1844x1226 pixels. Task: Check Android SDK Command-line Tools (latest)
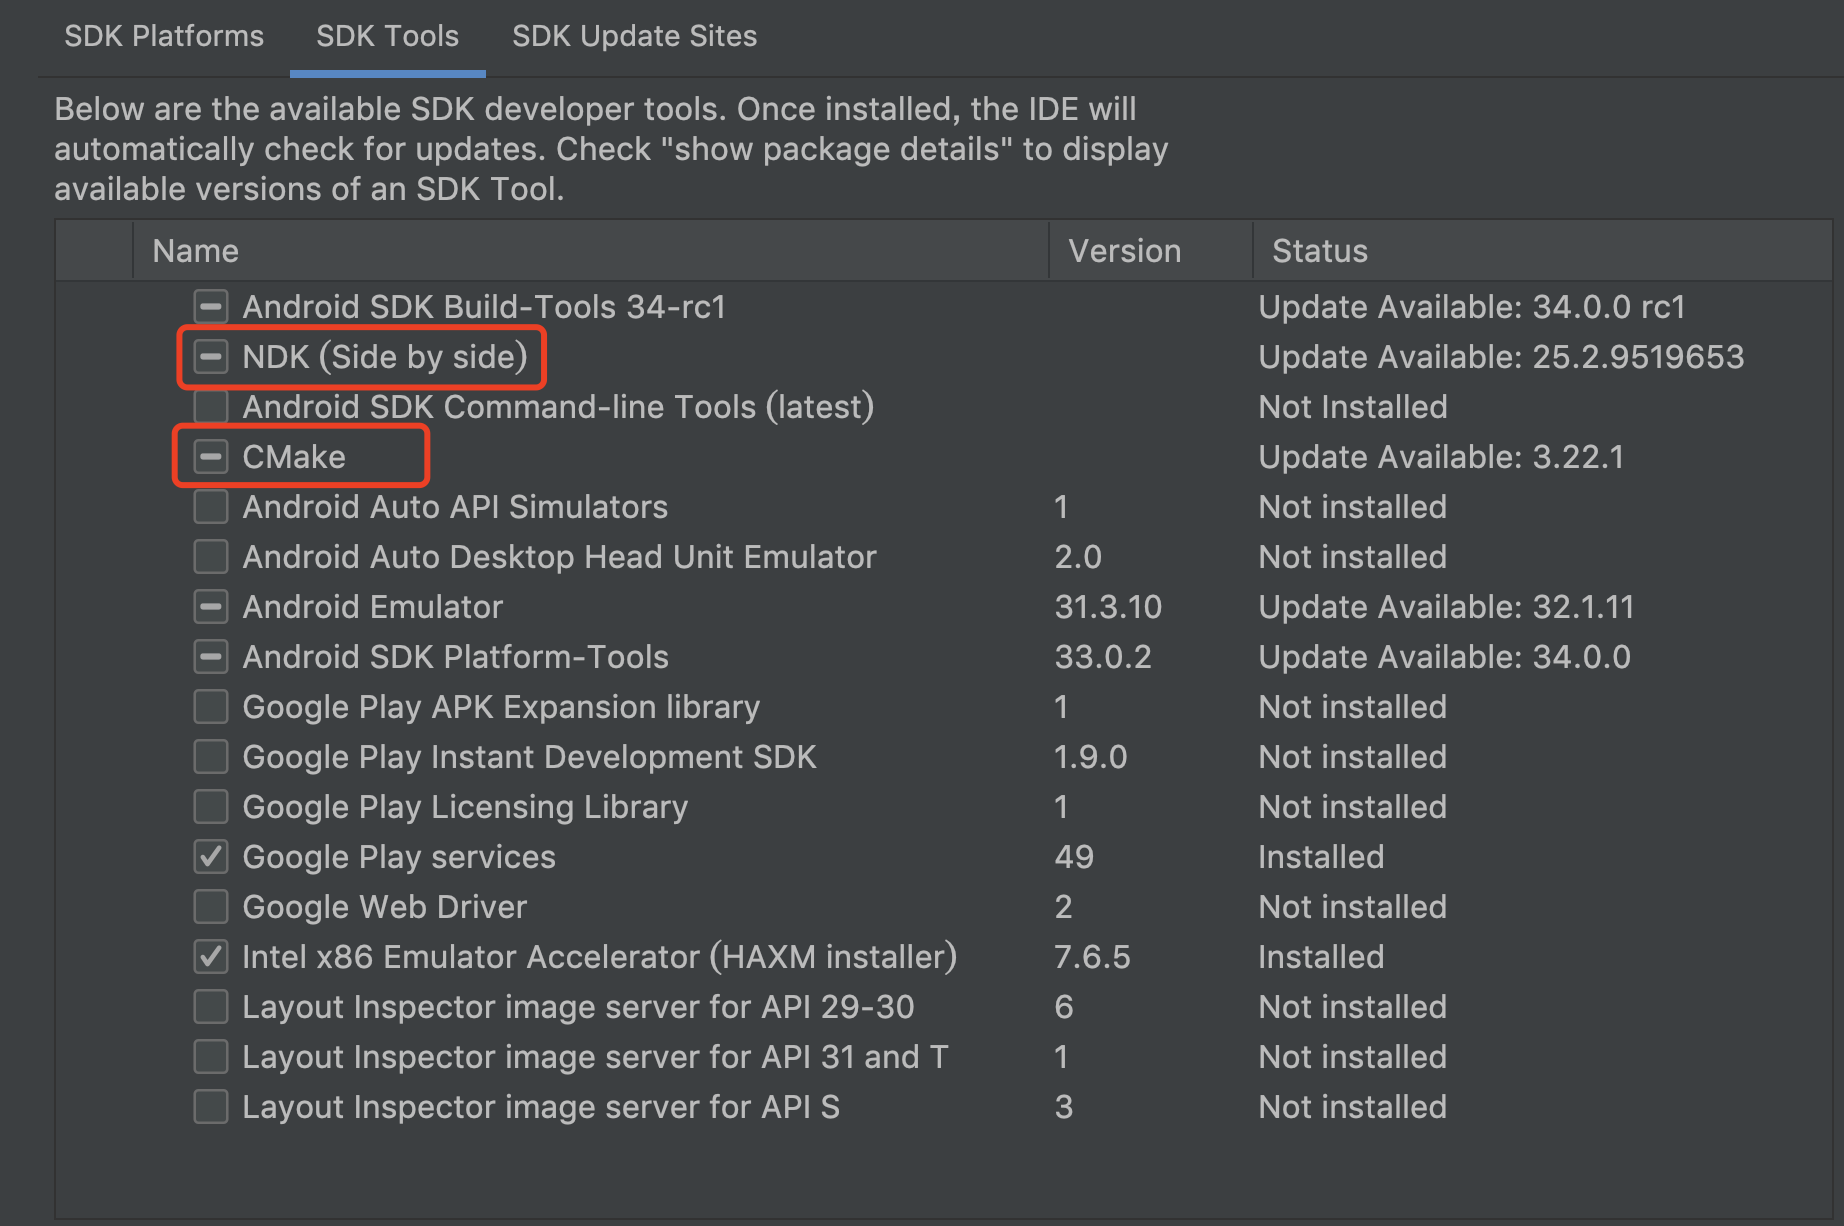click(x=211, y=407)
